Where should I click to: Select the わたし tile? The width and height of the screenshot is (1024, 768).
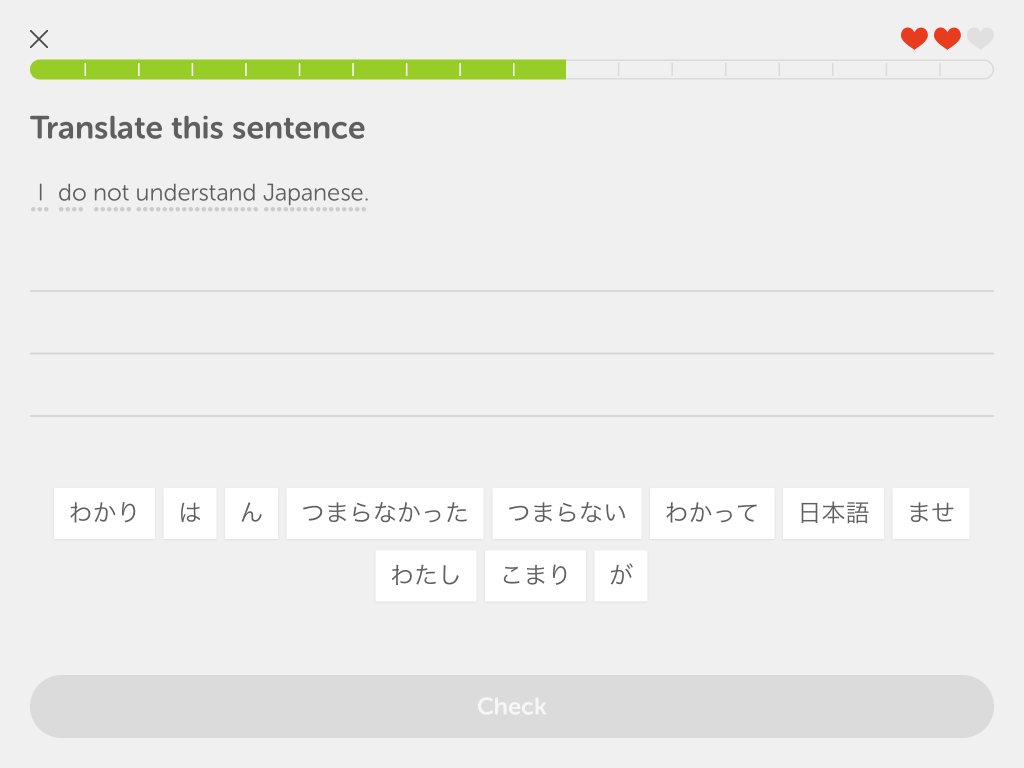click(426, 576)
